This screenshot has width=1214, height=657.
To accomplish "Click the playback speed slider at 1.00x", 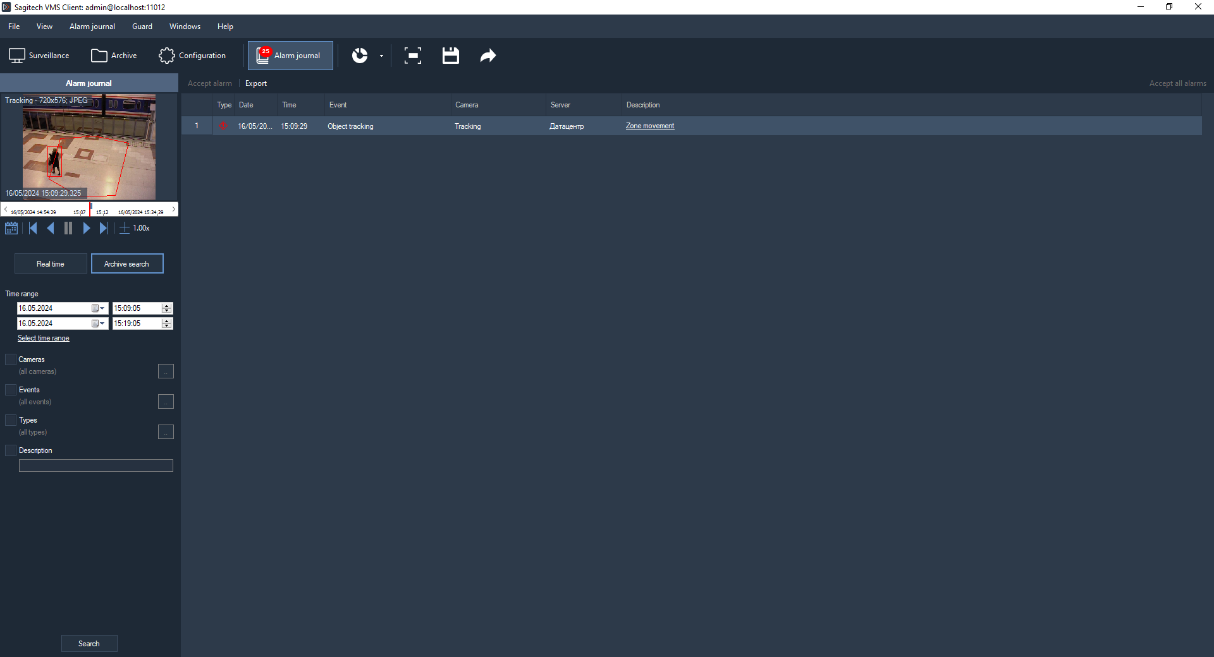I will (125, 228).
